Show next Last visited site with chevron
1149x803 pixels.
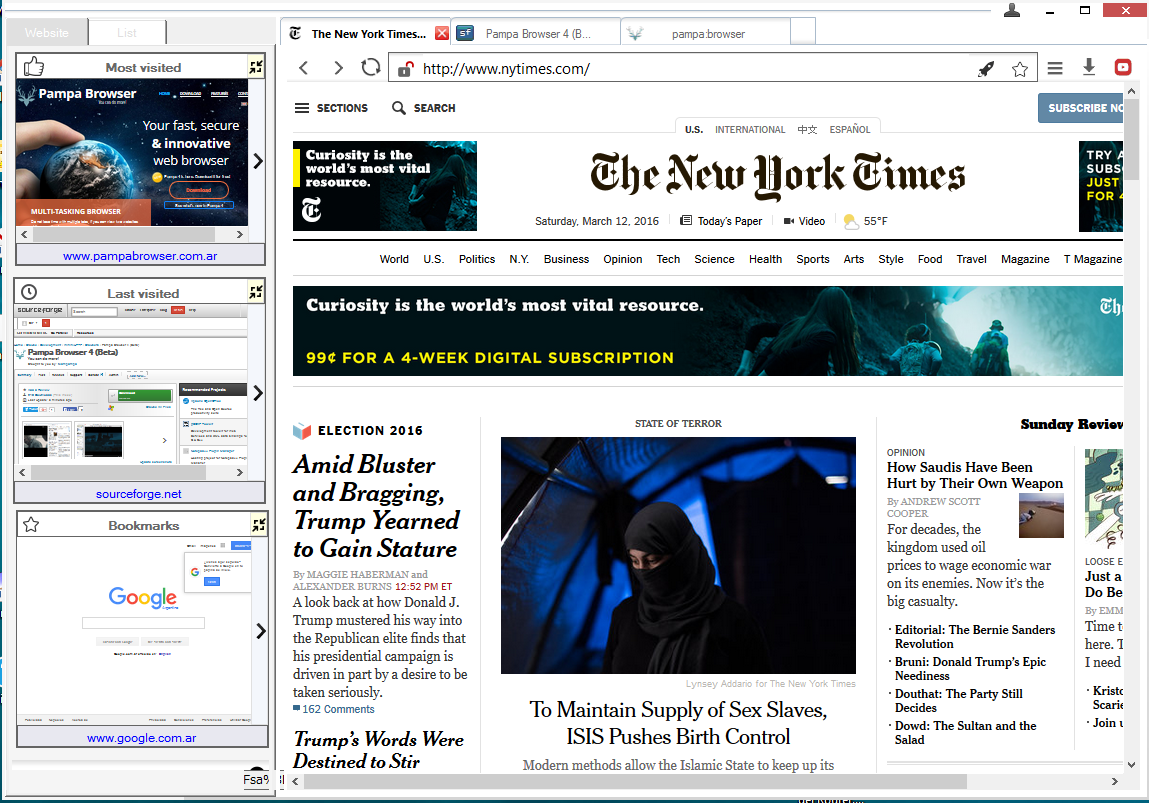[258, 392]
